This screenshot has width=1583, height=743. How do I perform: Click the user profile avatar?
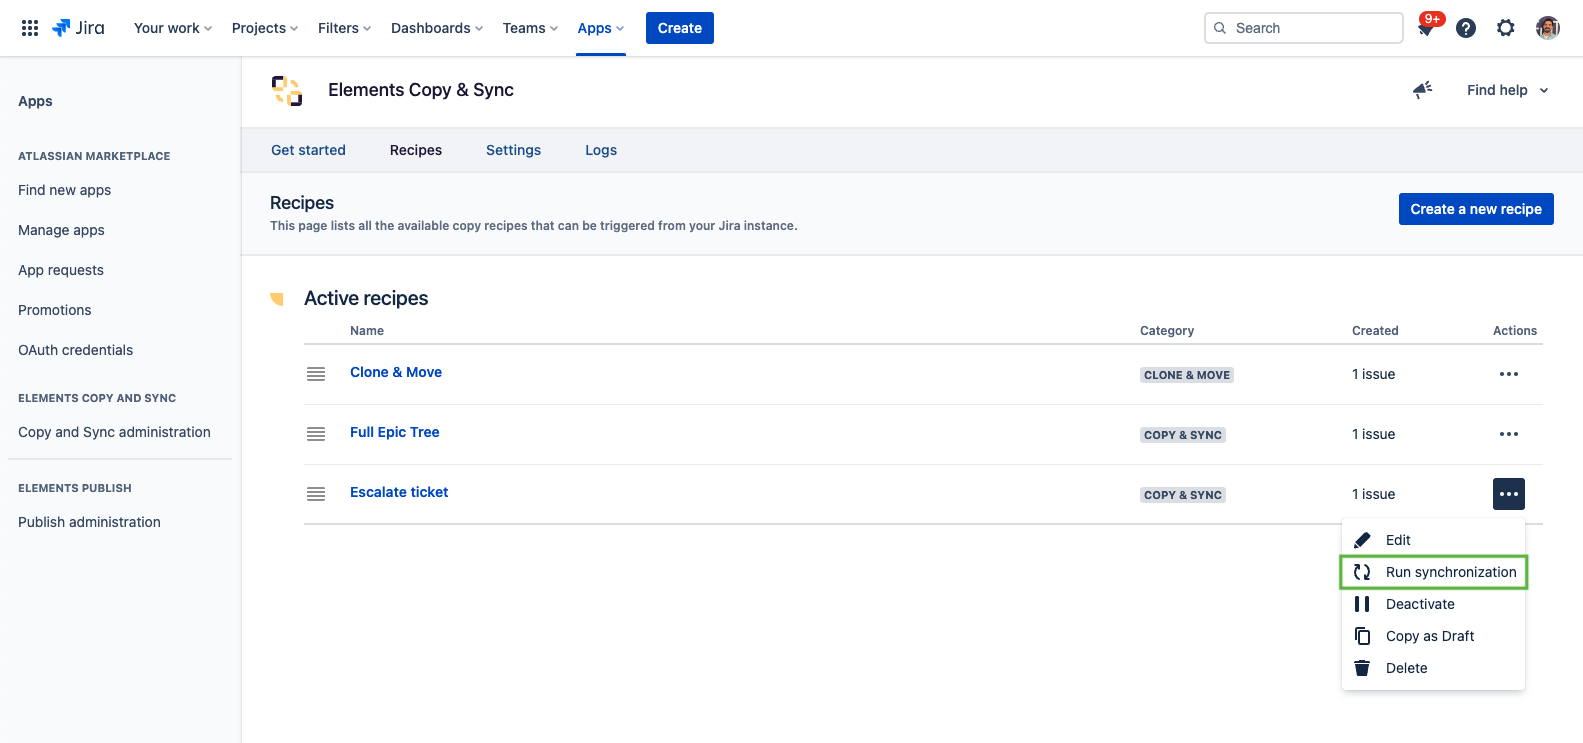(x=1548, y=28)
